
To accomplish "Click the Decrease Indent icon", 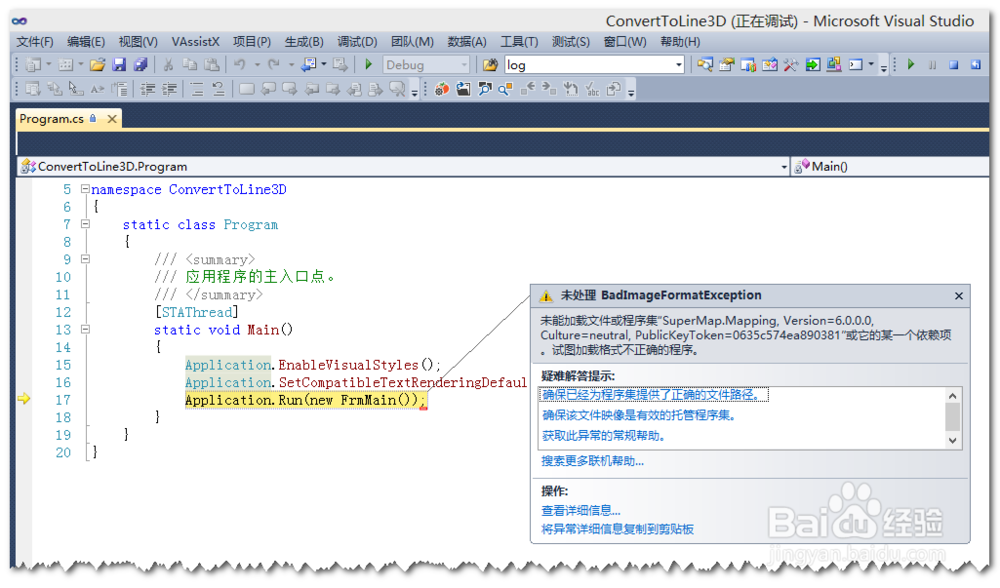I will pos(148,89).
